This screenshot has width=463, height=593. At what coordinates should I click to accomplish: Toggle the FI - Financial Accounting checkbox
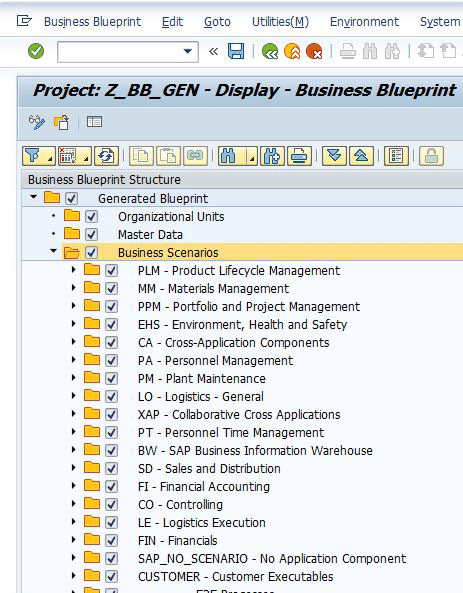click(x=111, y=486)
